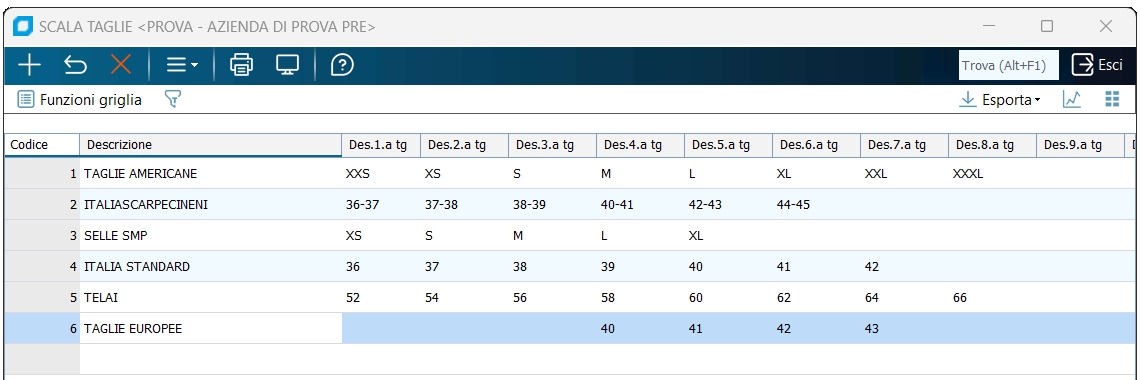Screen dimensions: 1140x380
Task: Click the Trova search field
Action: pyautogui.click(x=1008, y=65)
